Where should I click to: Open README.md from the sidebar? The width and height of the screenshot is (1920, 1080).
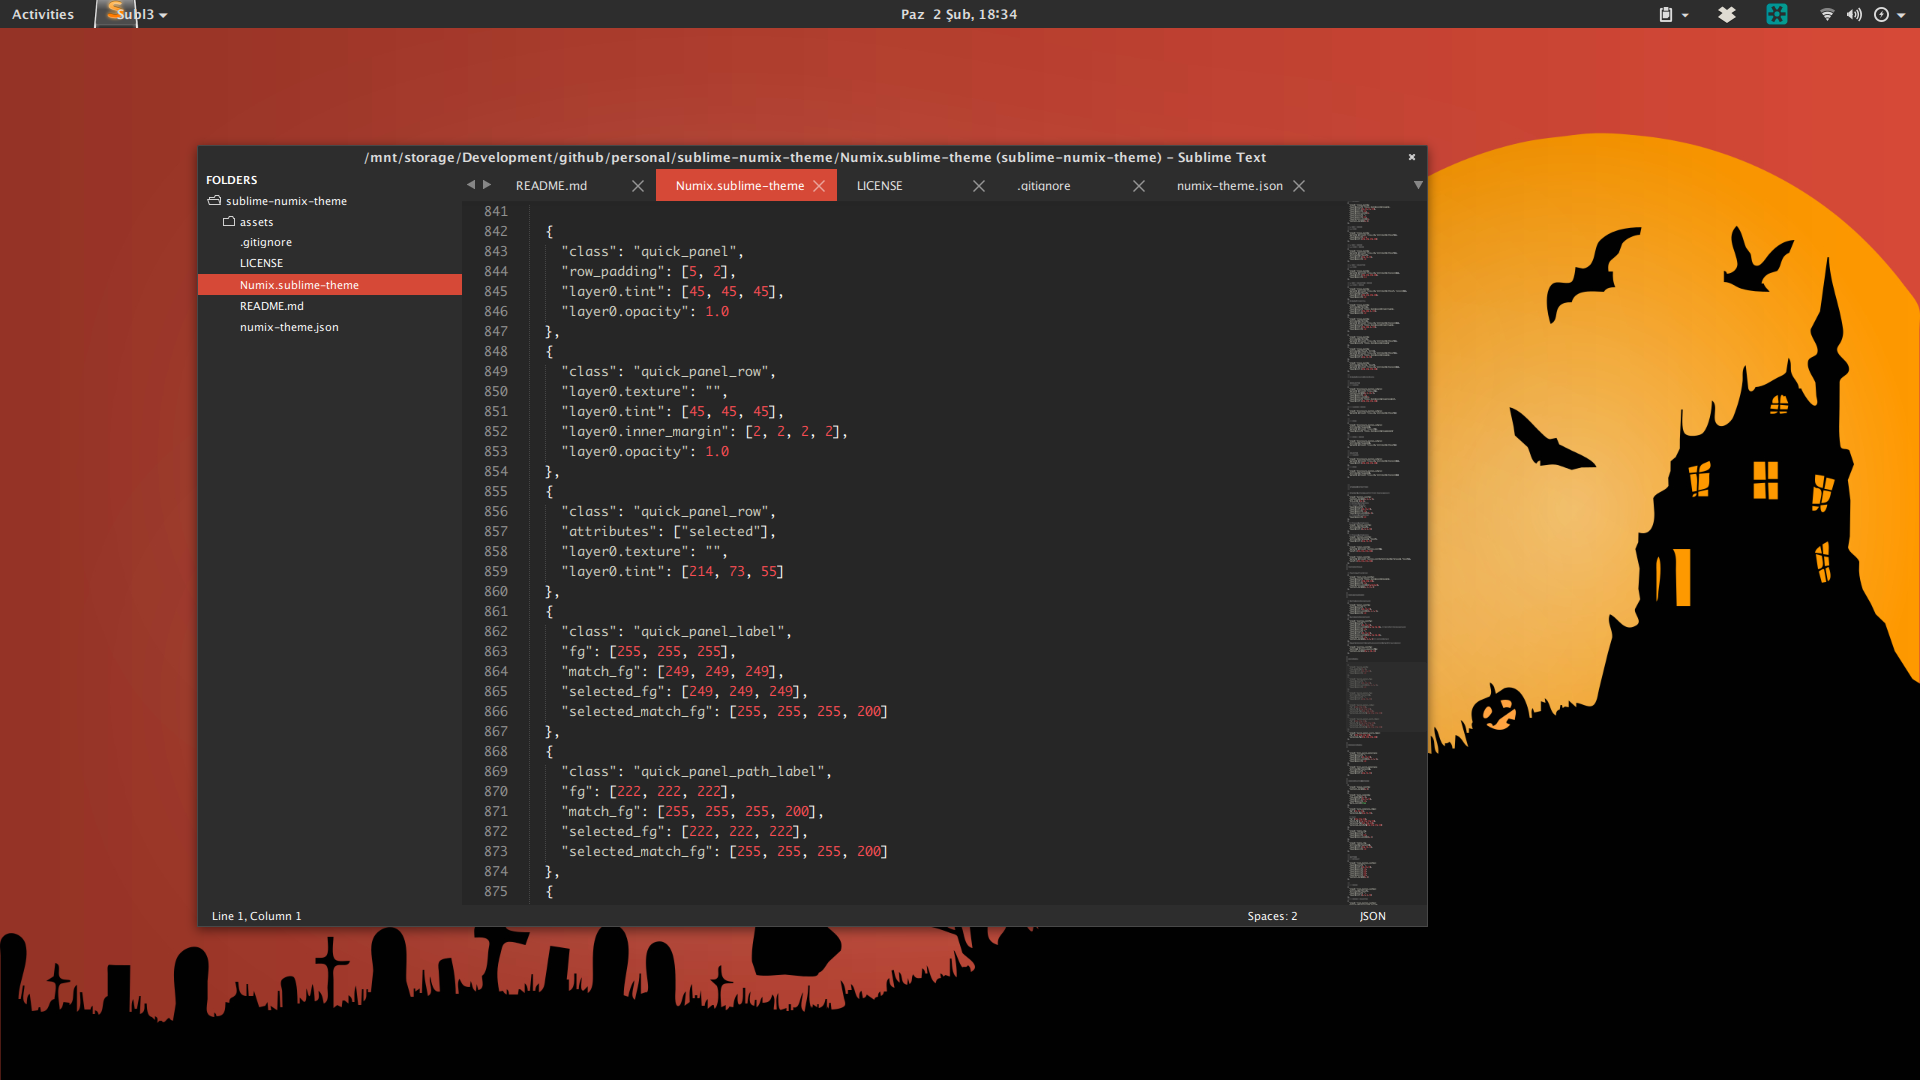click(x=271, y=306)
